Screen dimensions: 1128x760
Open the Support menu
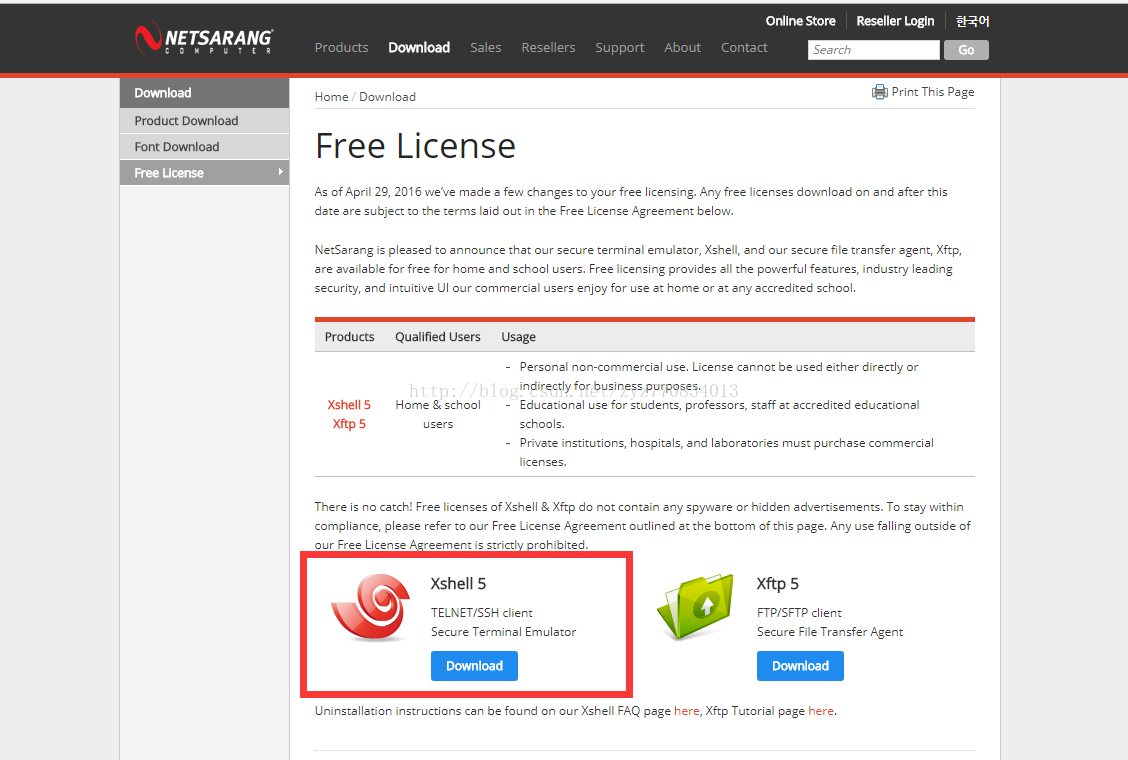(x=619, y=48)
